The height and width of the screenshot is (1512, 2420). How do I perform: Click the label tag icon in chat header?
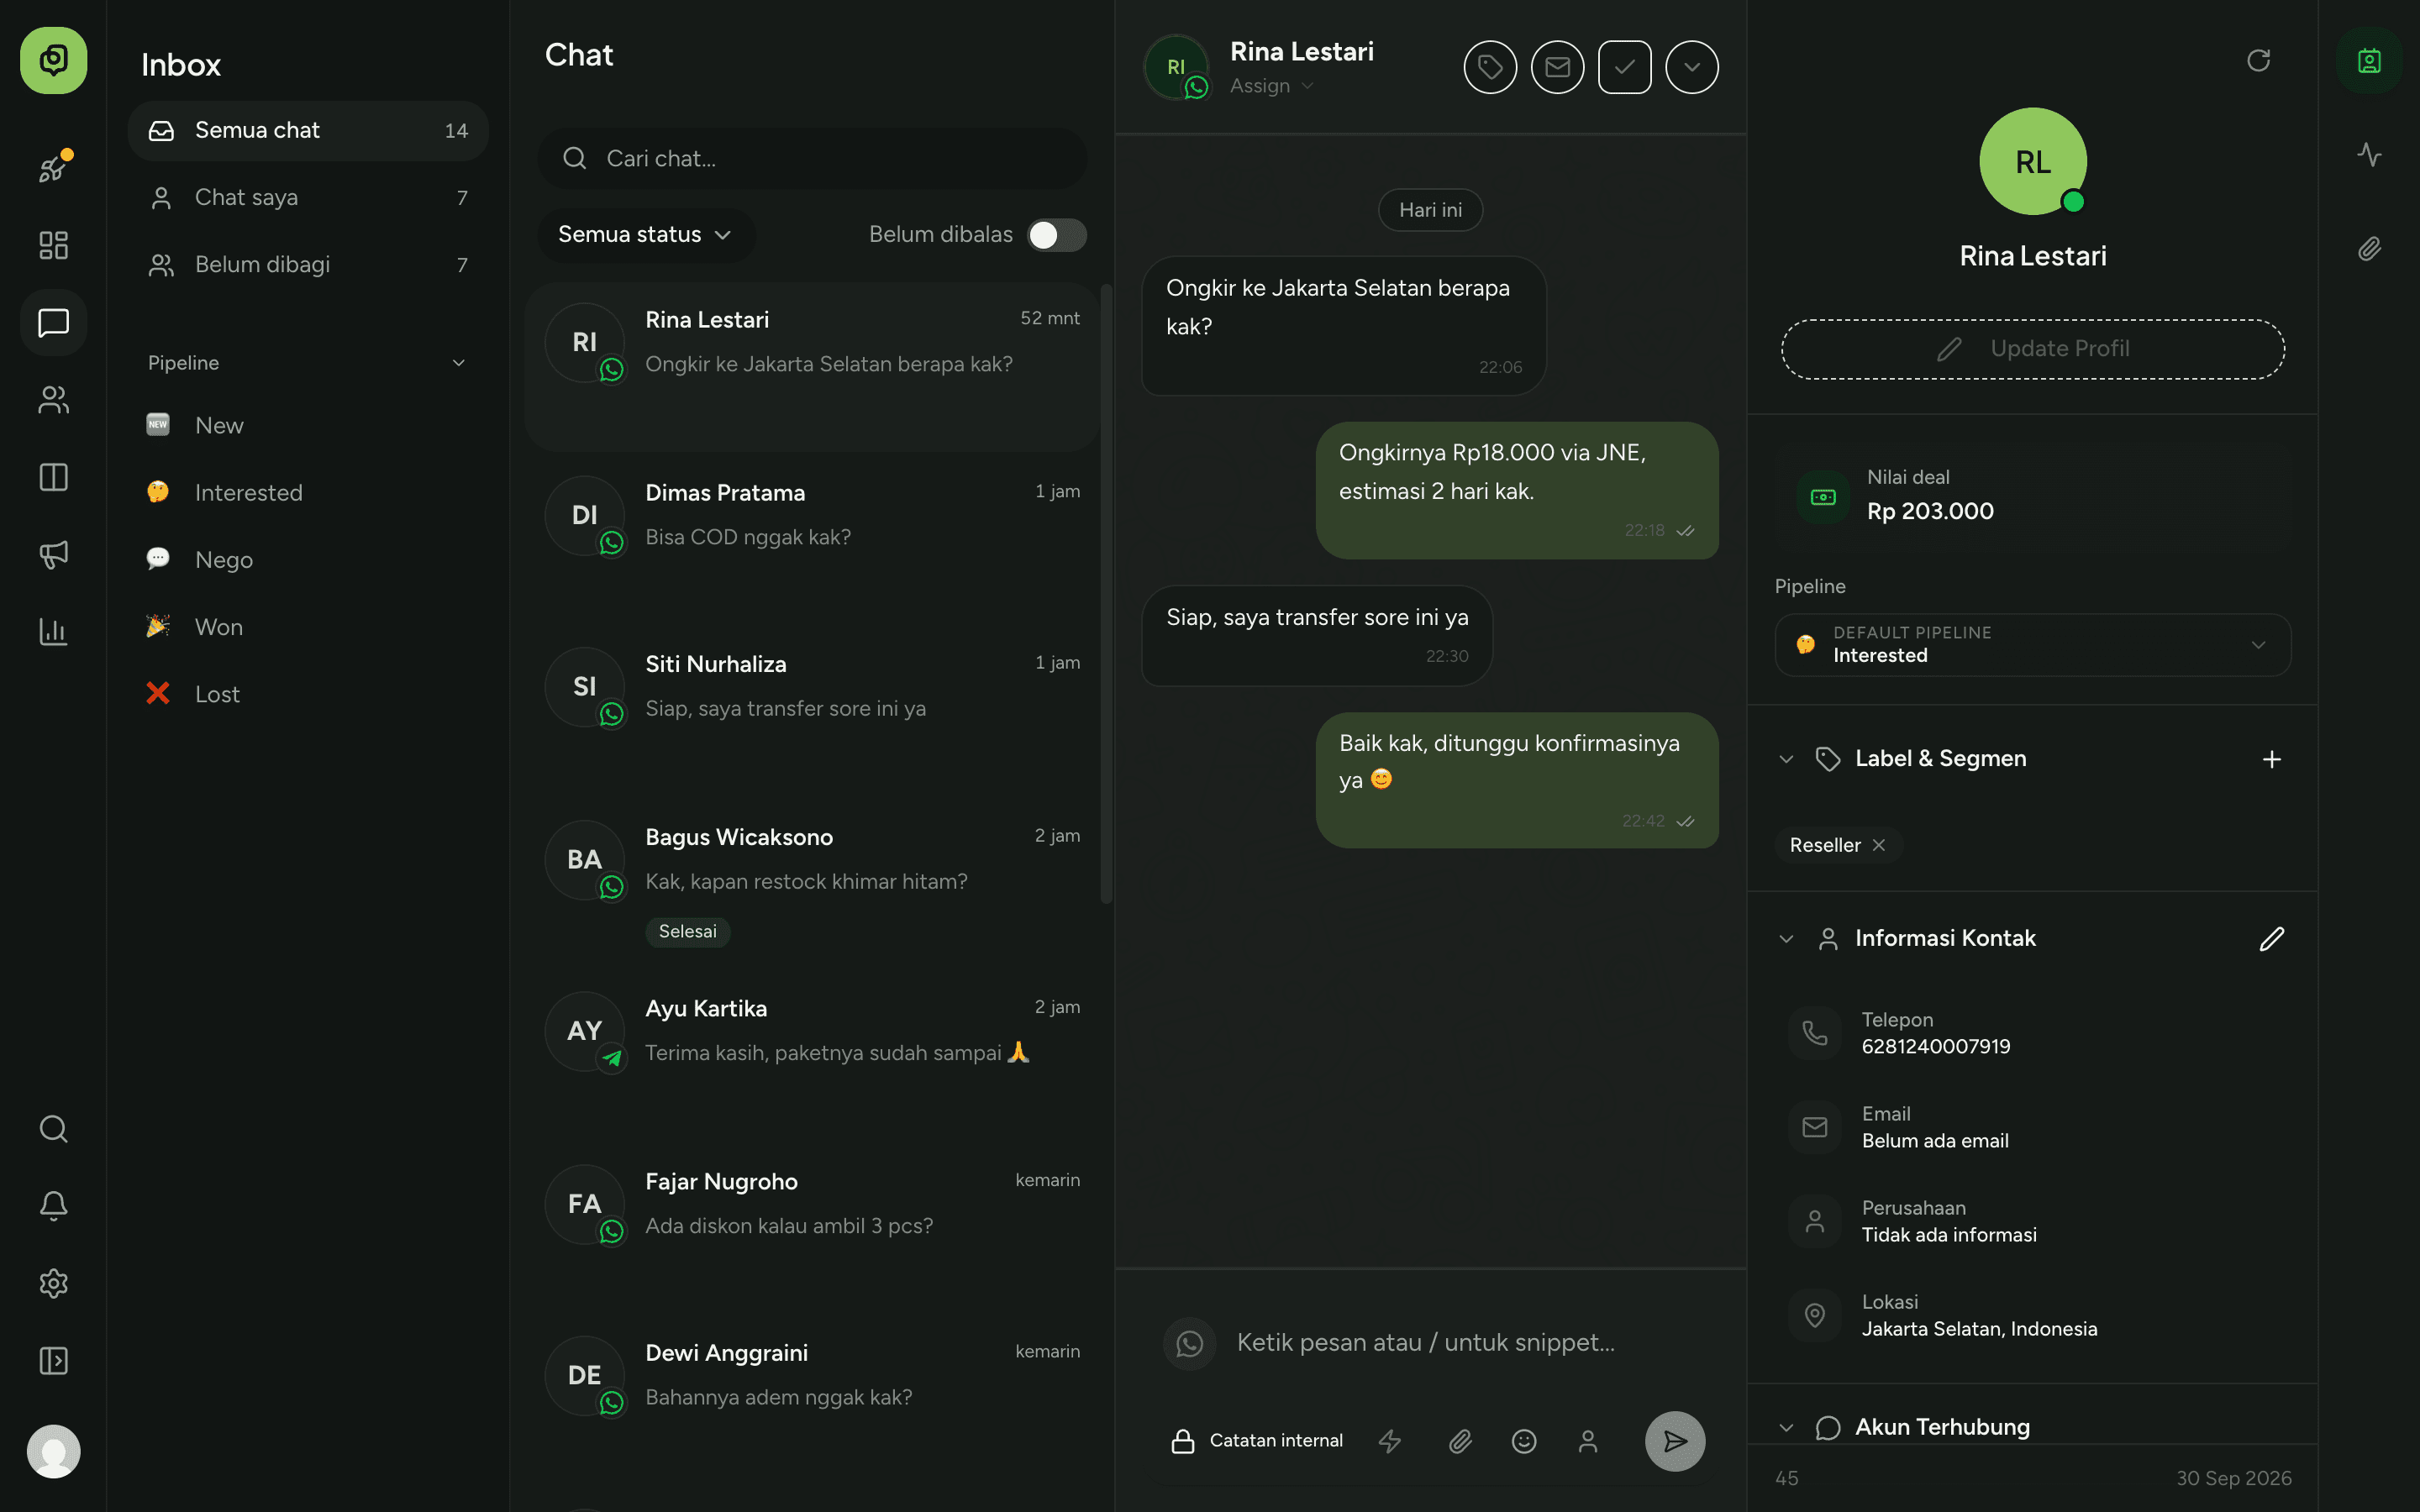tap(1490, 67)
